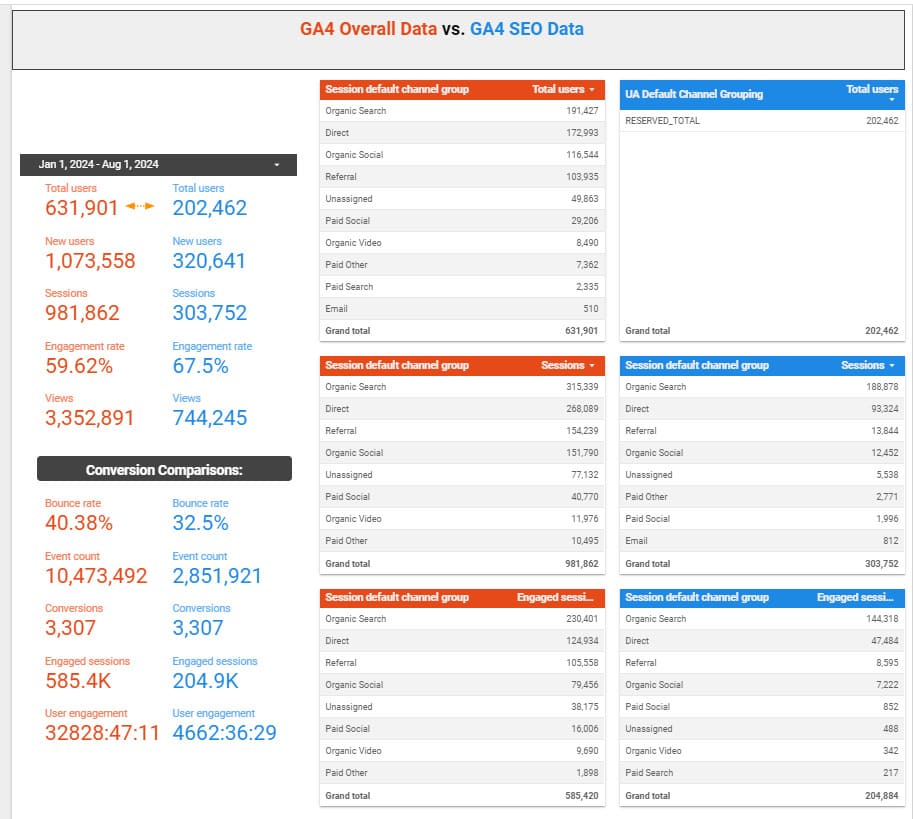Click the orange Engagement rate value 59.62%
This screenshot has width=913, height=819.
pos(79,366)
